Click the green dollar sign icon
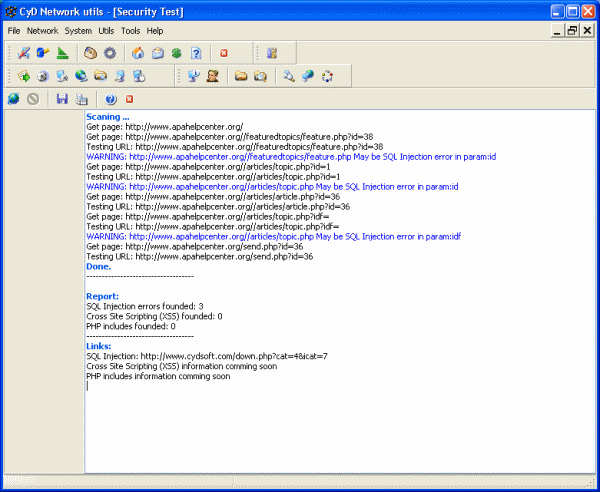Viewport: 600px width, 492px height. (176, 53)
